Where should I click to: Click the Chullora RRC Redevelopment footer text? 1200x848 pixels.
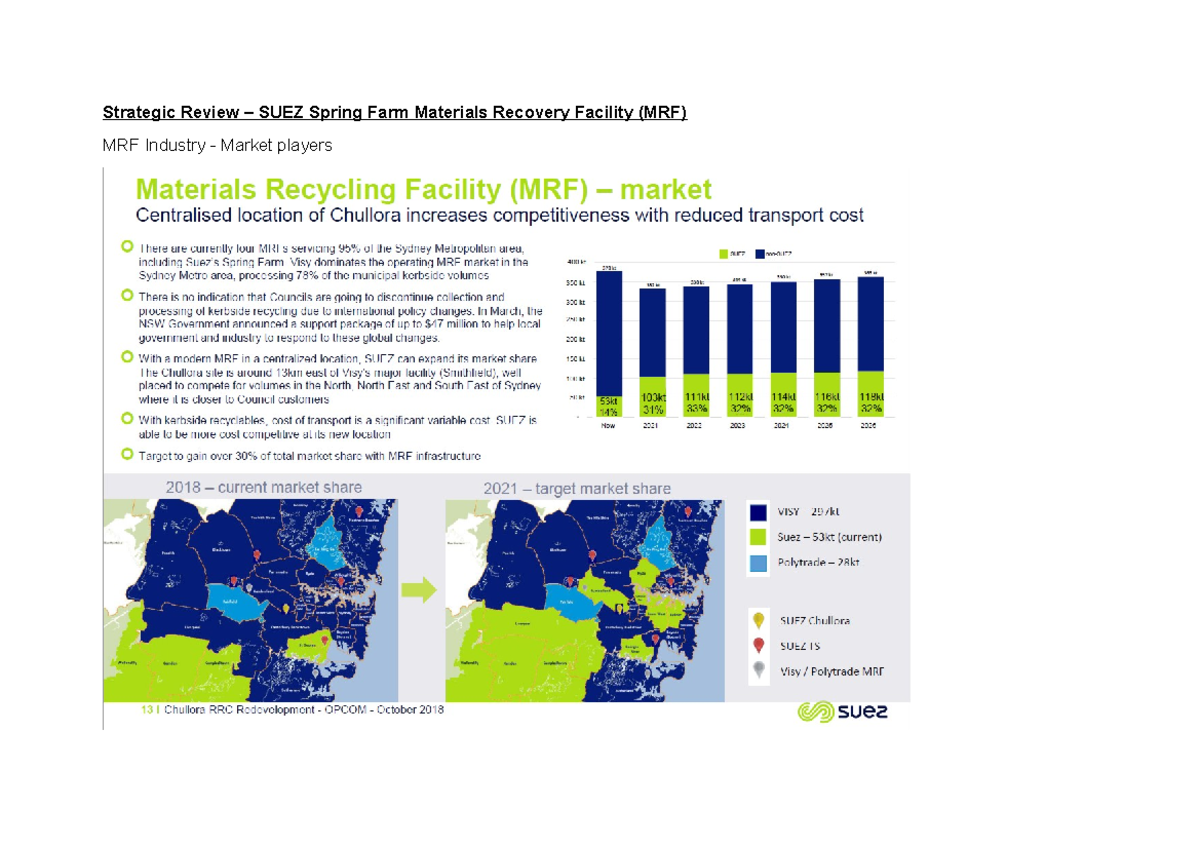coord(290,711)
